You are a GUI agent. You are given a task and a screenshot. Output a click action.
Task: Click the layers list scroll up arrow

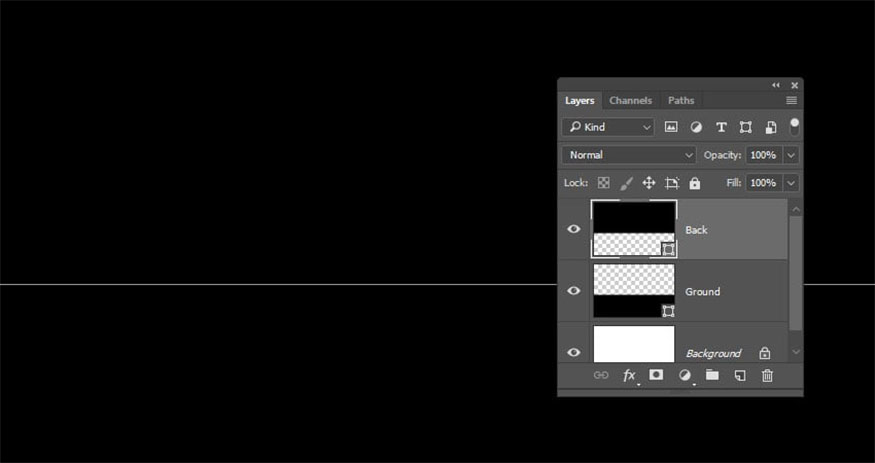[796, 209]
